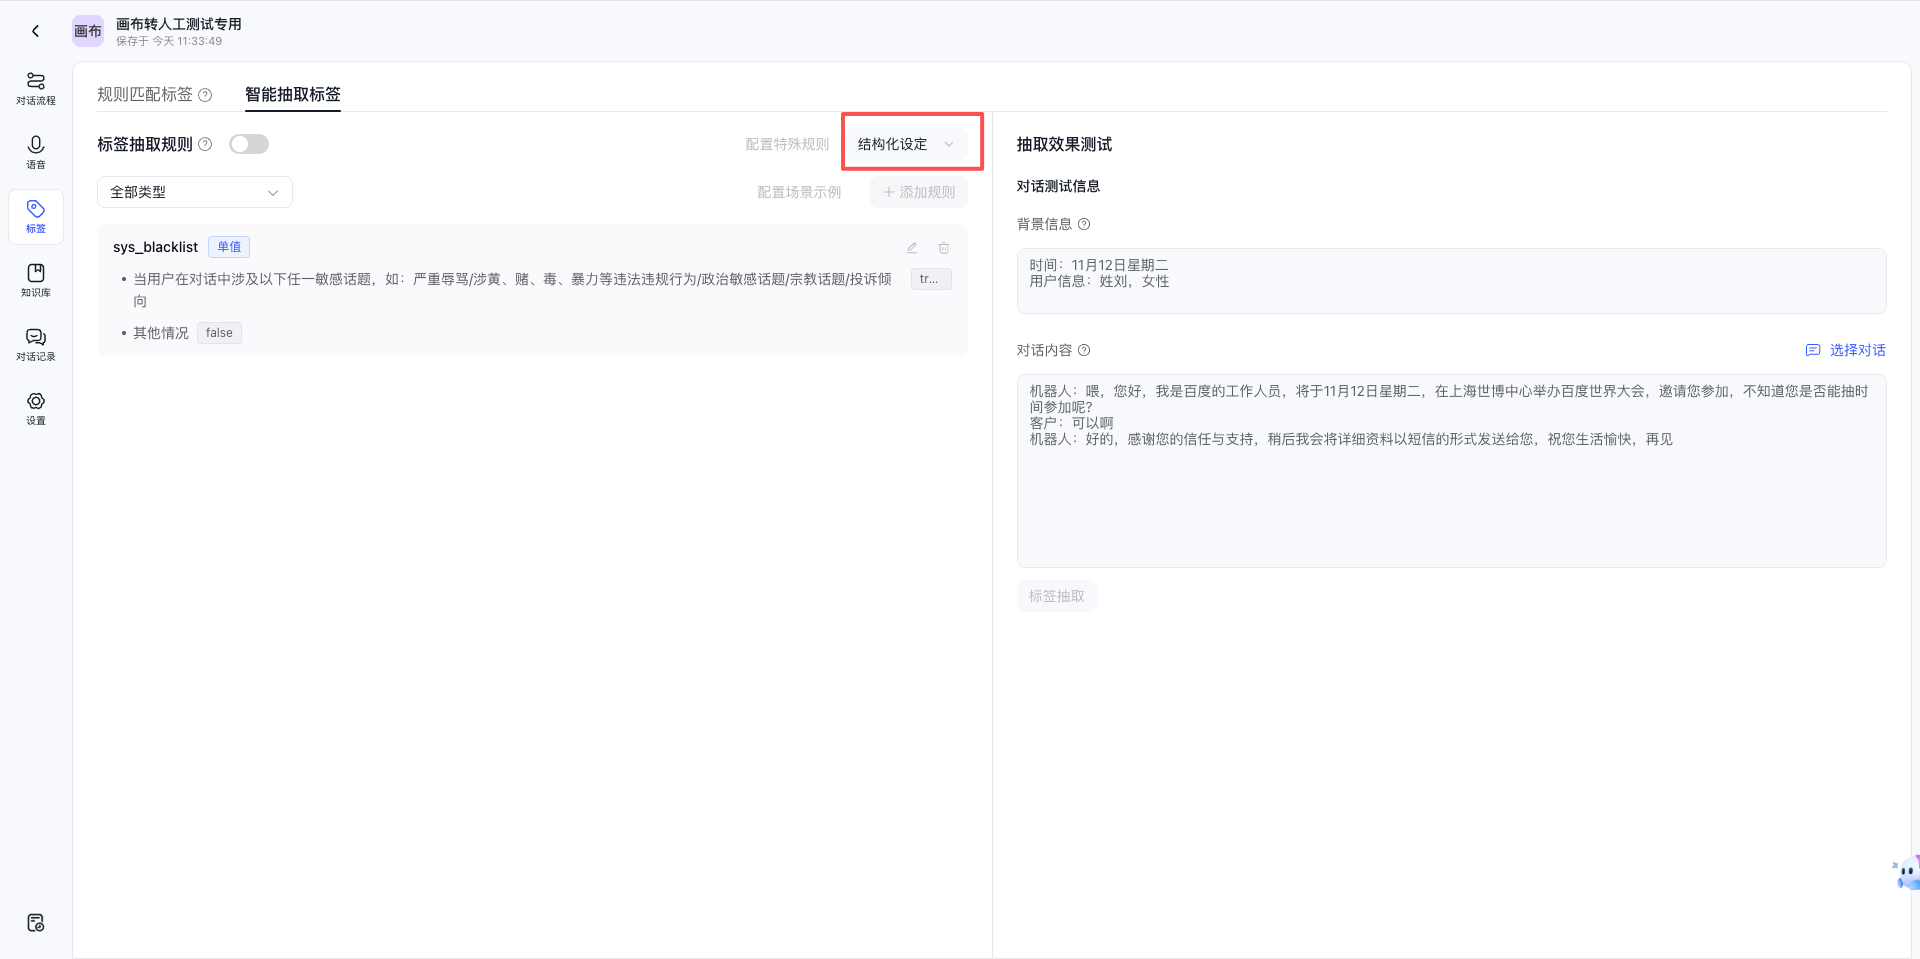Click 配置特殊规则

tap(787, 144)
